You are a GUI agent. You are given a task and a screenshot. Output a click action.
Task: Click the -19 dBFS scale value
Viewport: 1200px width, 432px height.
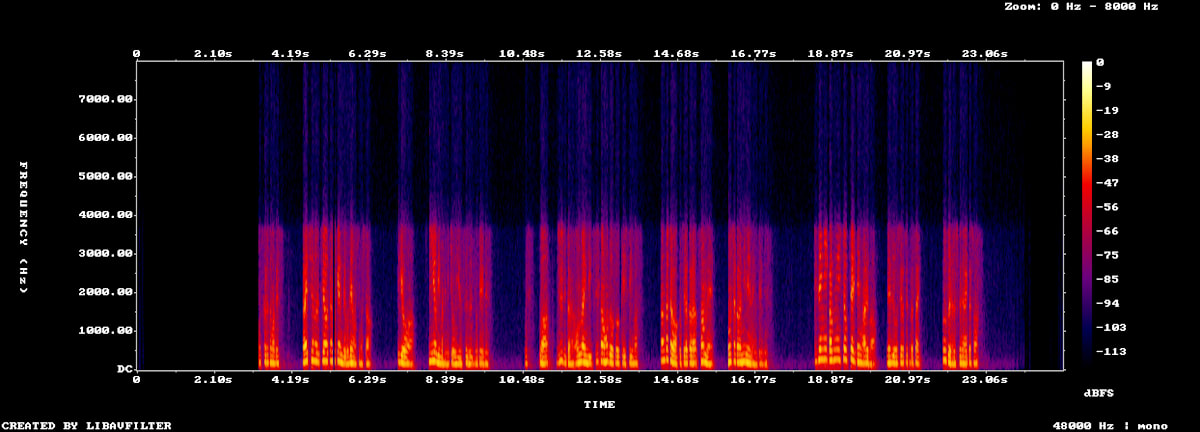point(1107,110)
